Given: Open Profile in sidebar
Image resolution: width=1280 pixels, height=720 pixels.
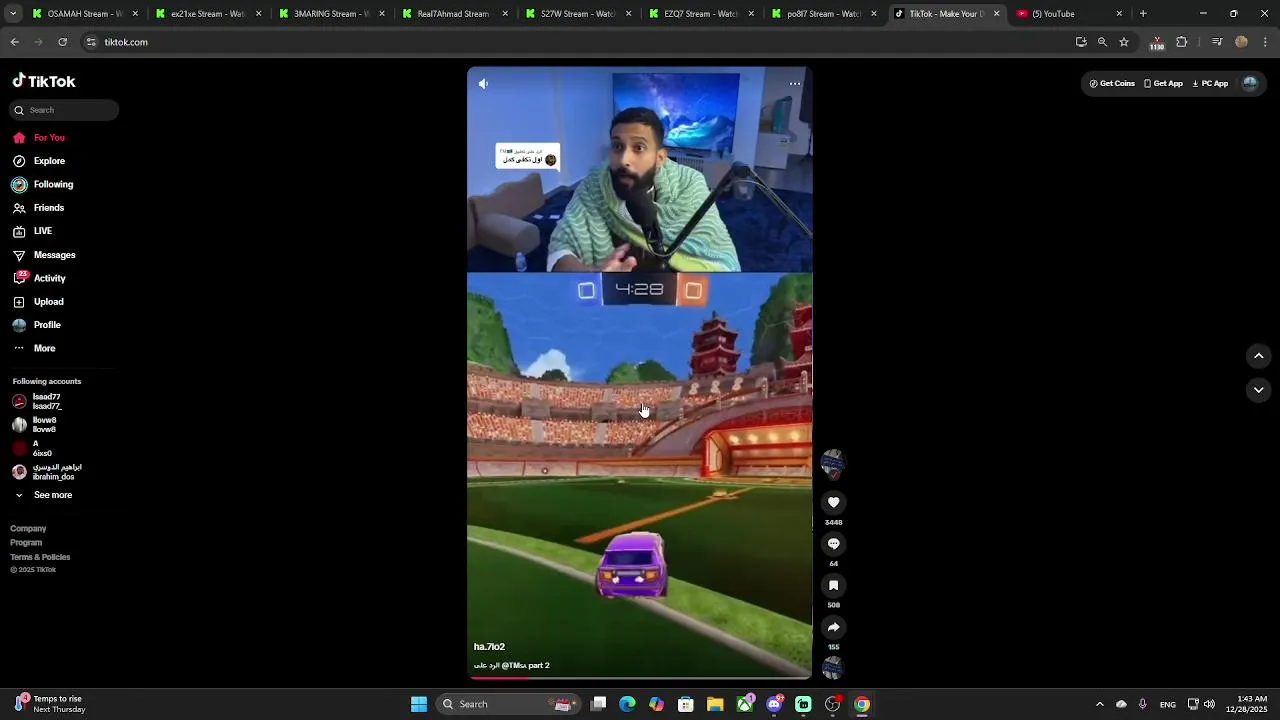Looking at the screenshot, I should [x=37, y=325].
